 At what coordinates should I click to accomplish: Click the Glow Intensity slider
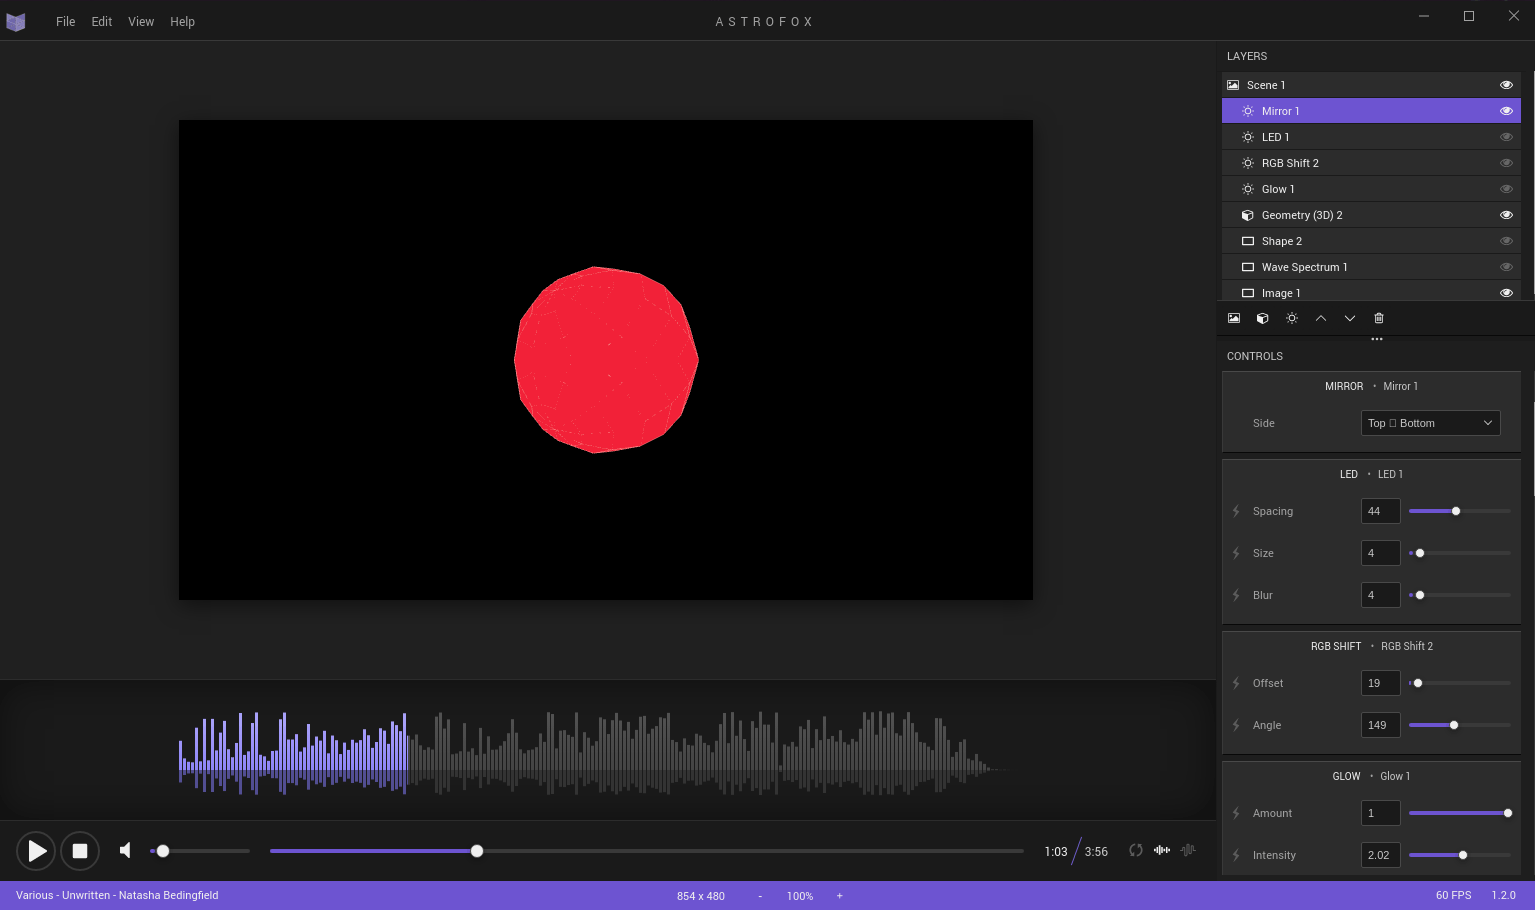click(x=1460, y=855)
